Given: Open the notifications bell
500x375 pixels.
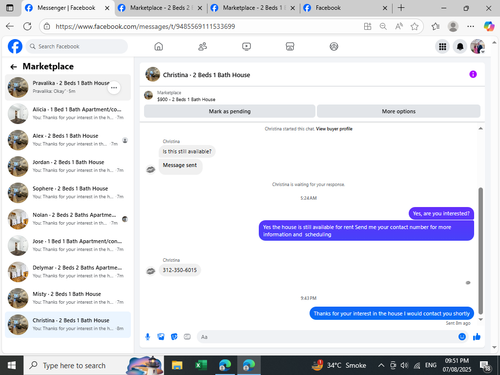Looking at the screenshot, I should click(460, 47).
